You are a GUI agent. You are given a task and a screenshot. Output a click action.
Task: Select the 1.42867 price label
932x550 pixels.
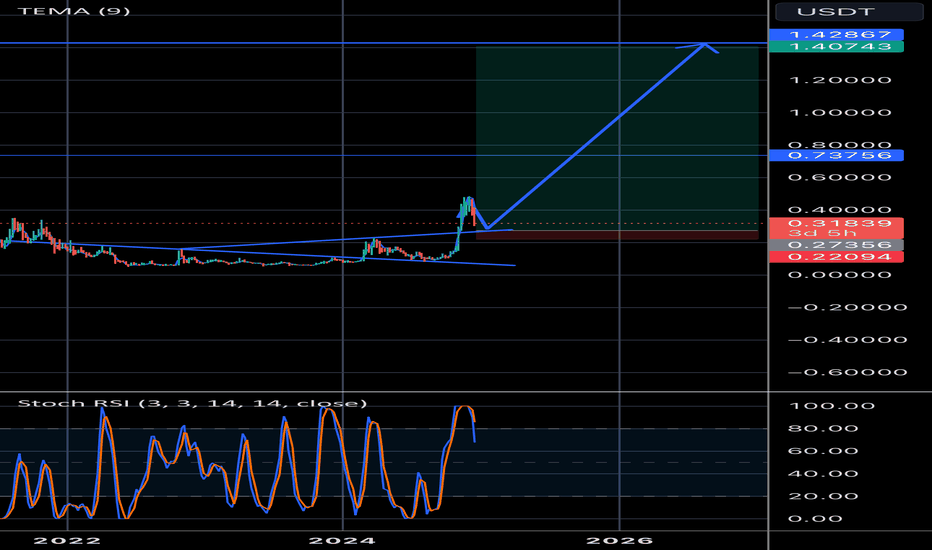pyautogui.click(x=836, y=34)
